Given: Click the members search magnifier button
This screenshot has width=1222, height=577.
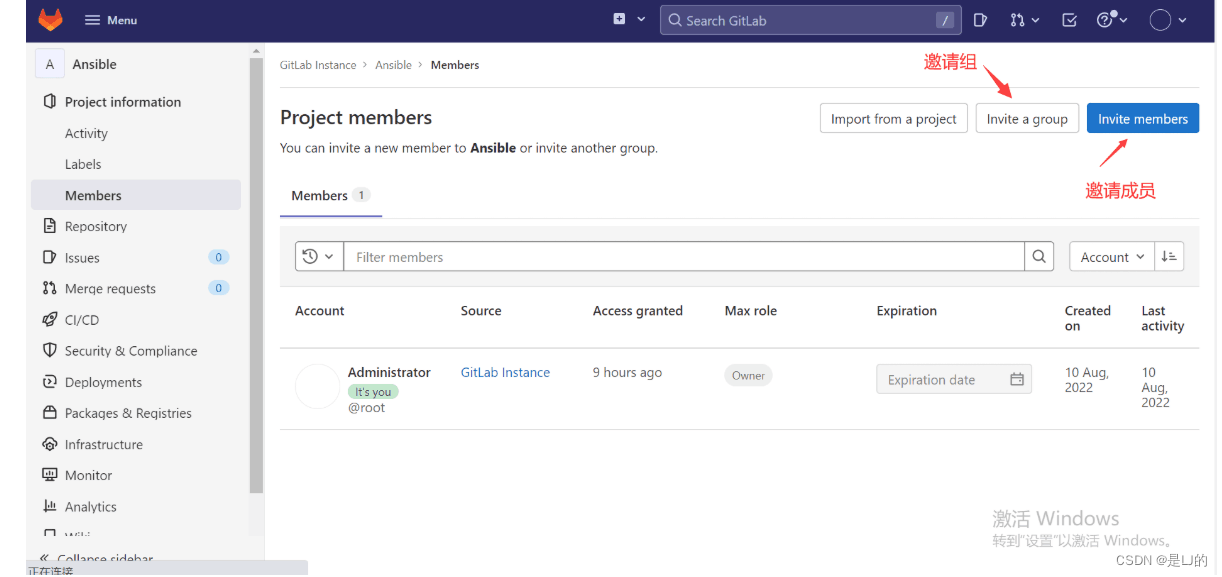Looking at the screenshot, I should coord(1040,257).
